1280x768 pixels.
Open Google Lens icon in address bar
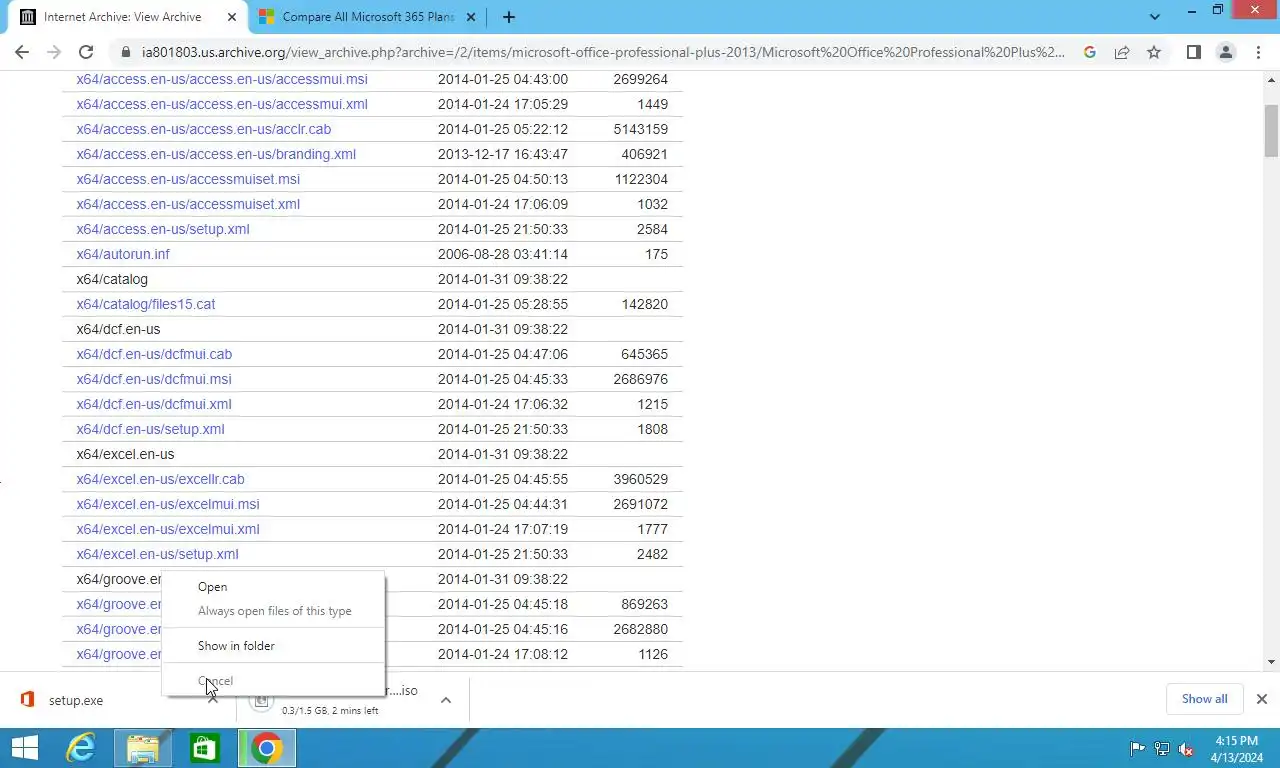1090,52
